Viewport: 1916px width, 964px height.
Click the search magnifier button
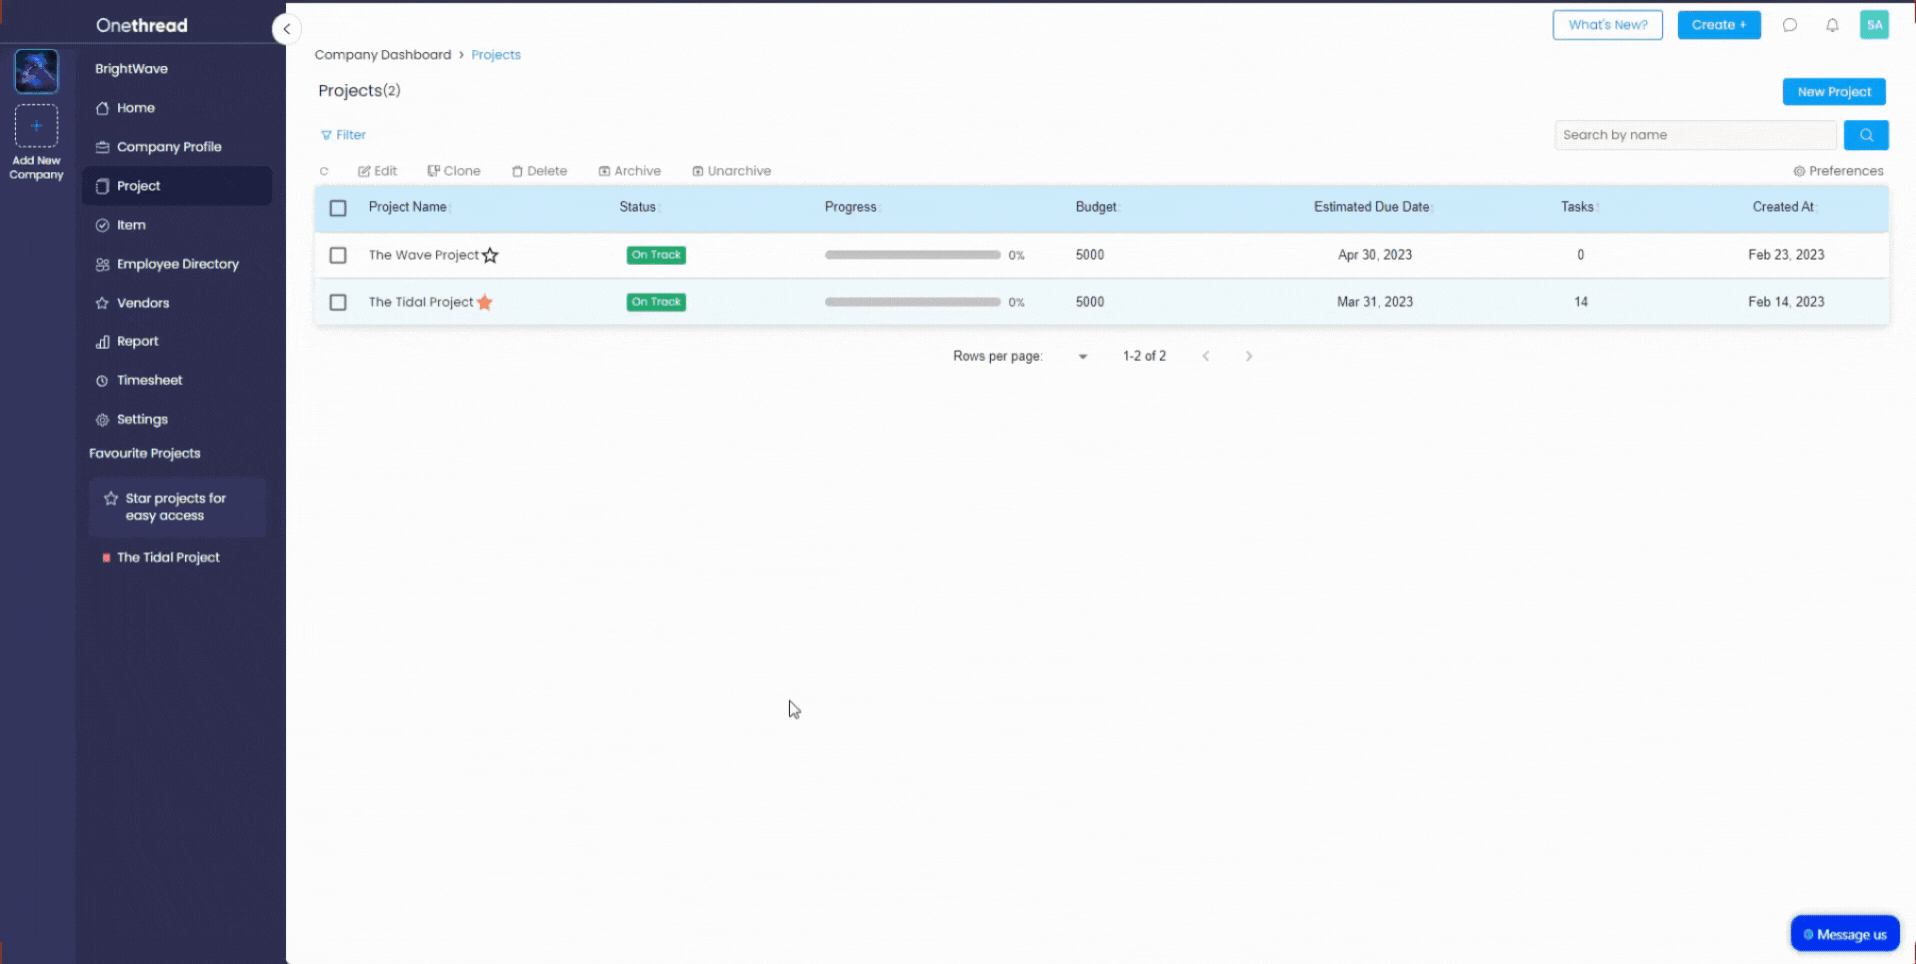(1865, 135)
